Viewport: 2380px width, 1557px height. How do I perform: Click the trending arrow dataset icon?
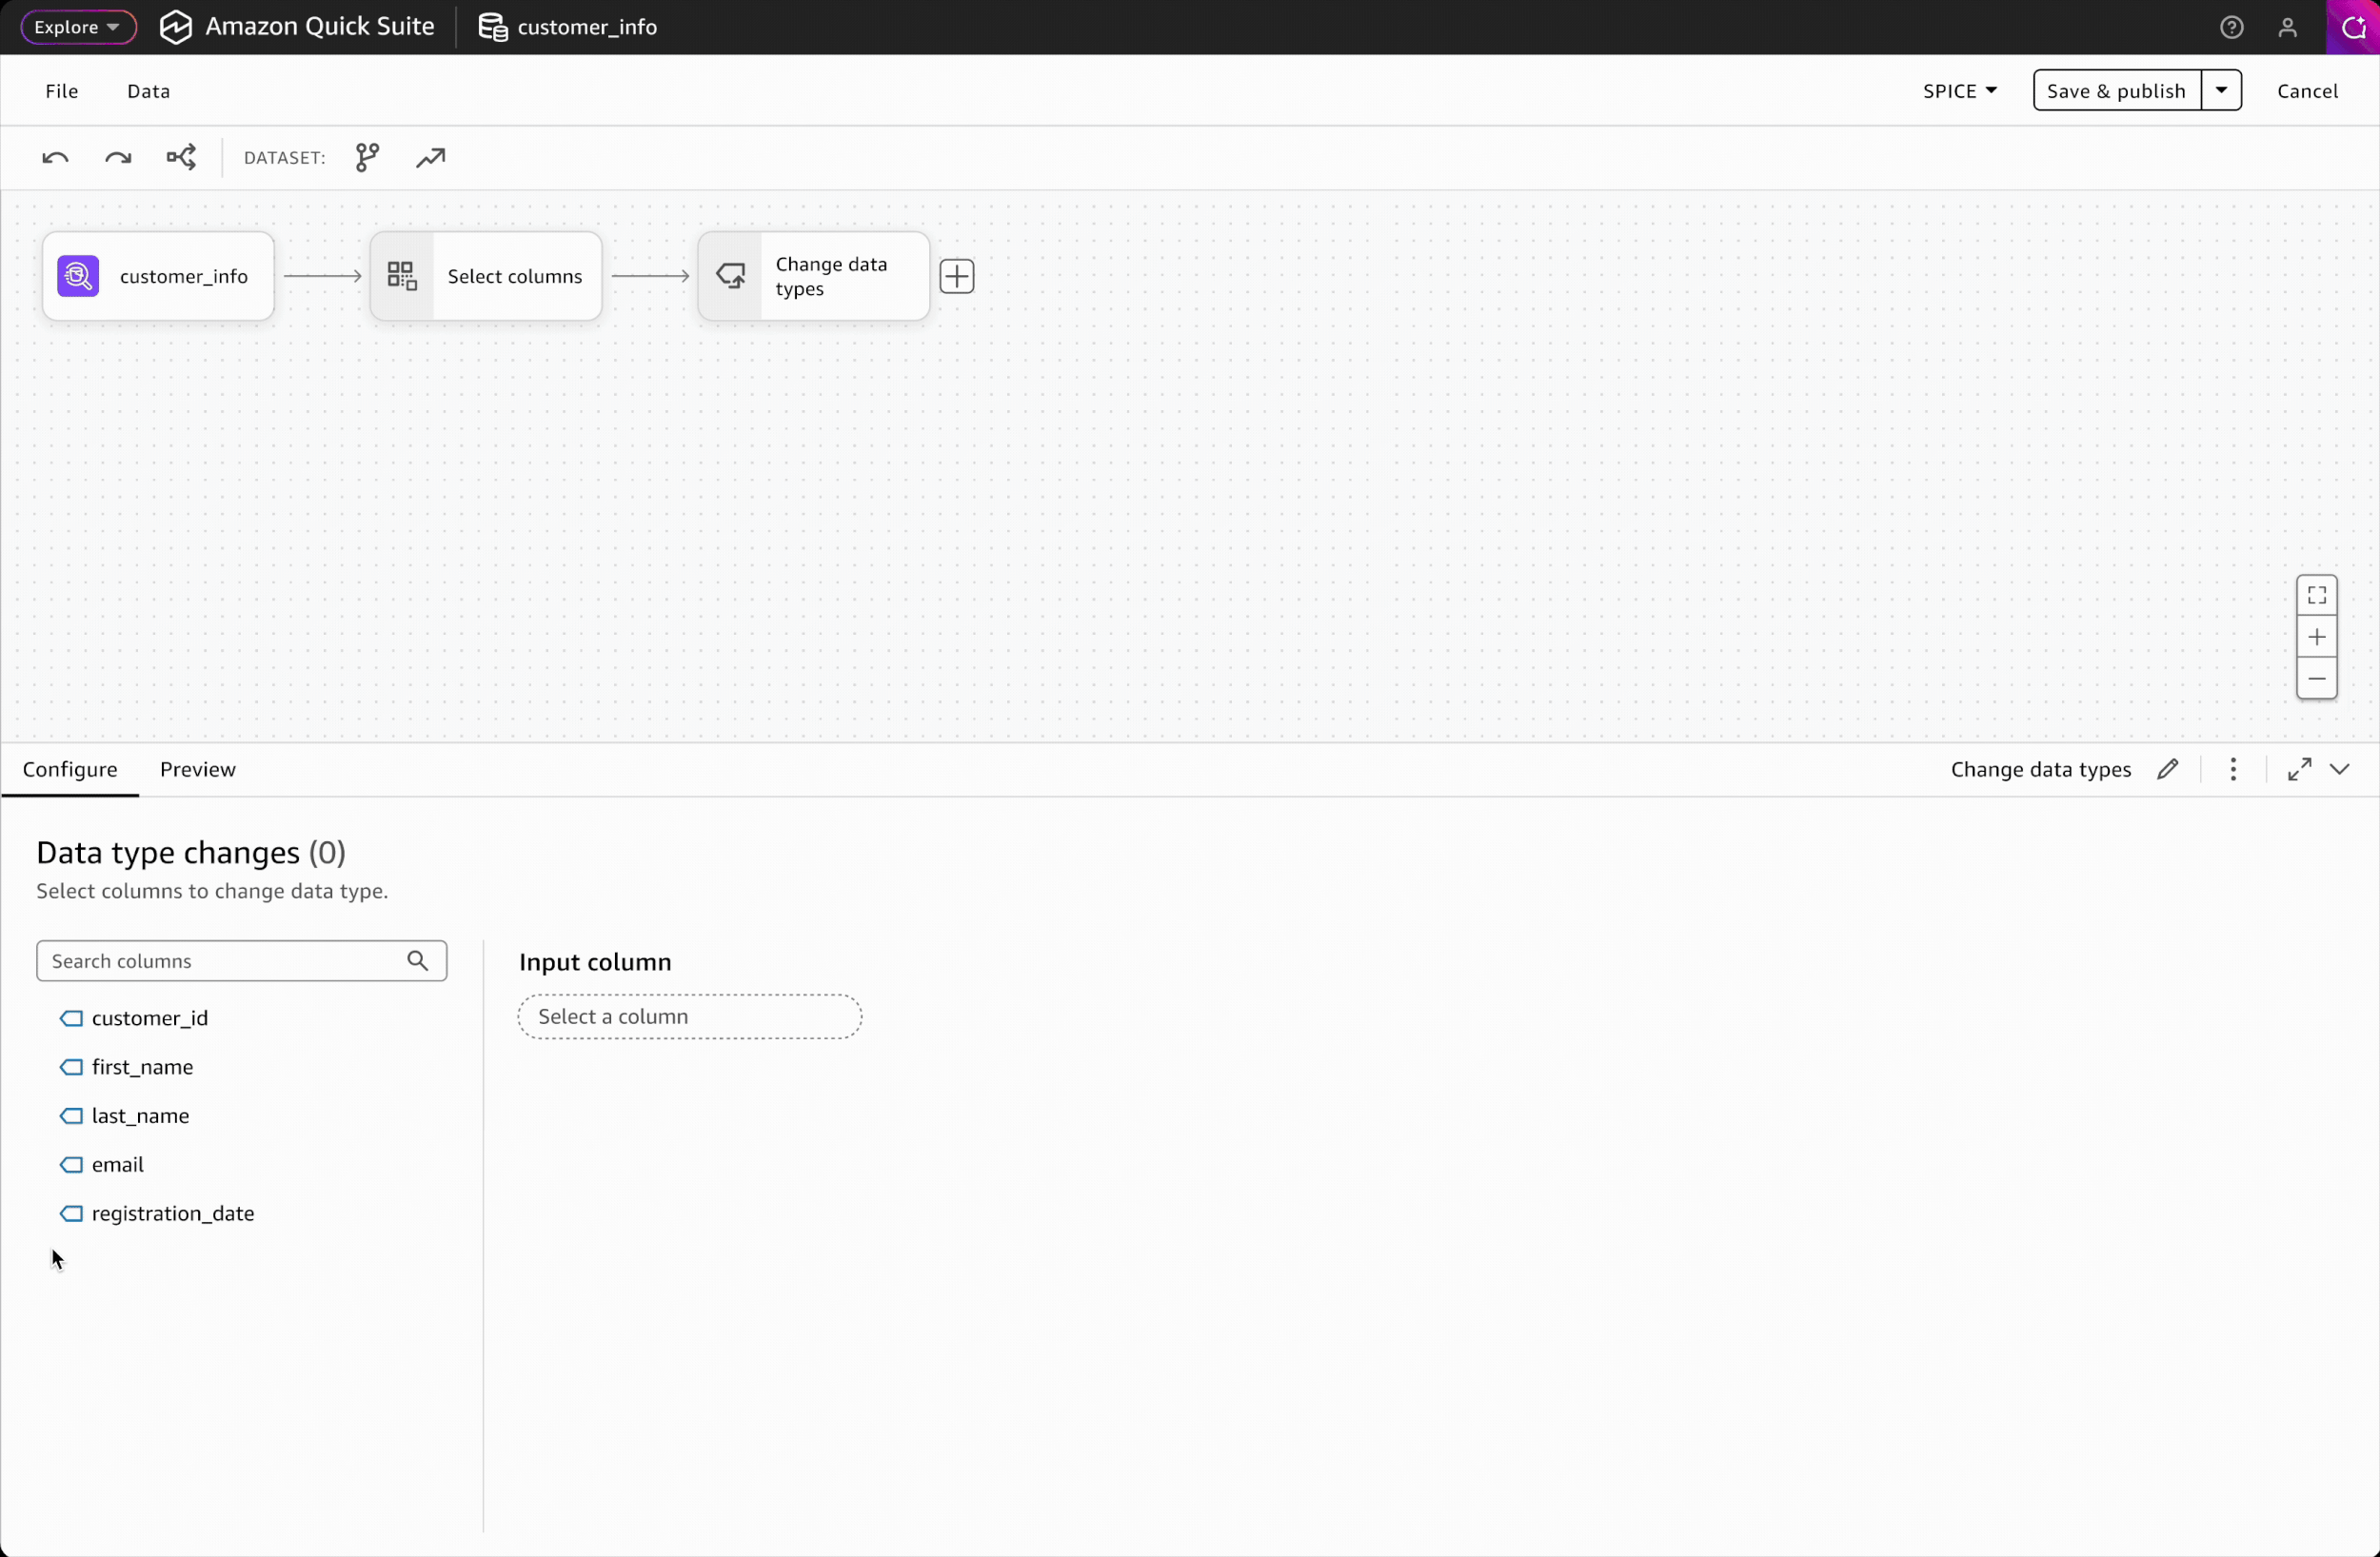(430, 158)
